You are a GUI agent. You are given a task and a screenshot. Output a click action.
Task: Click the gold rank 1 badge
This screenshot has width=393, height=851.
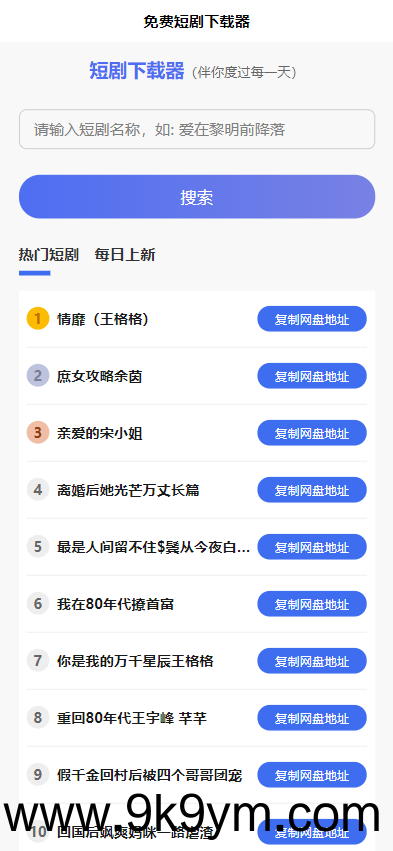point(38,319)
